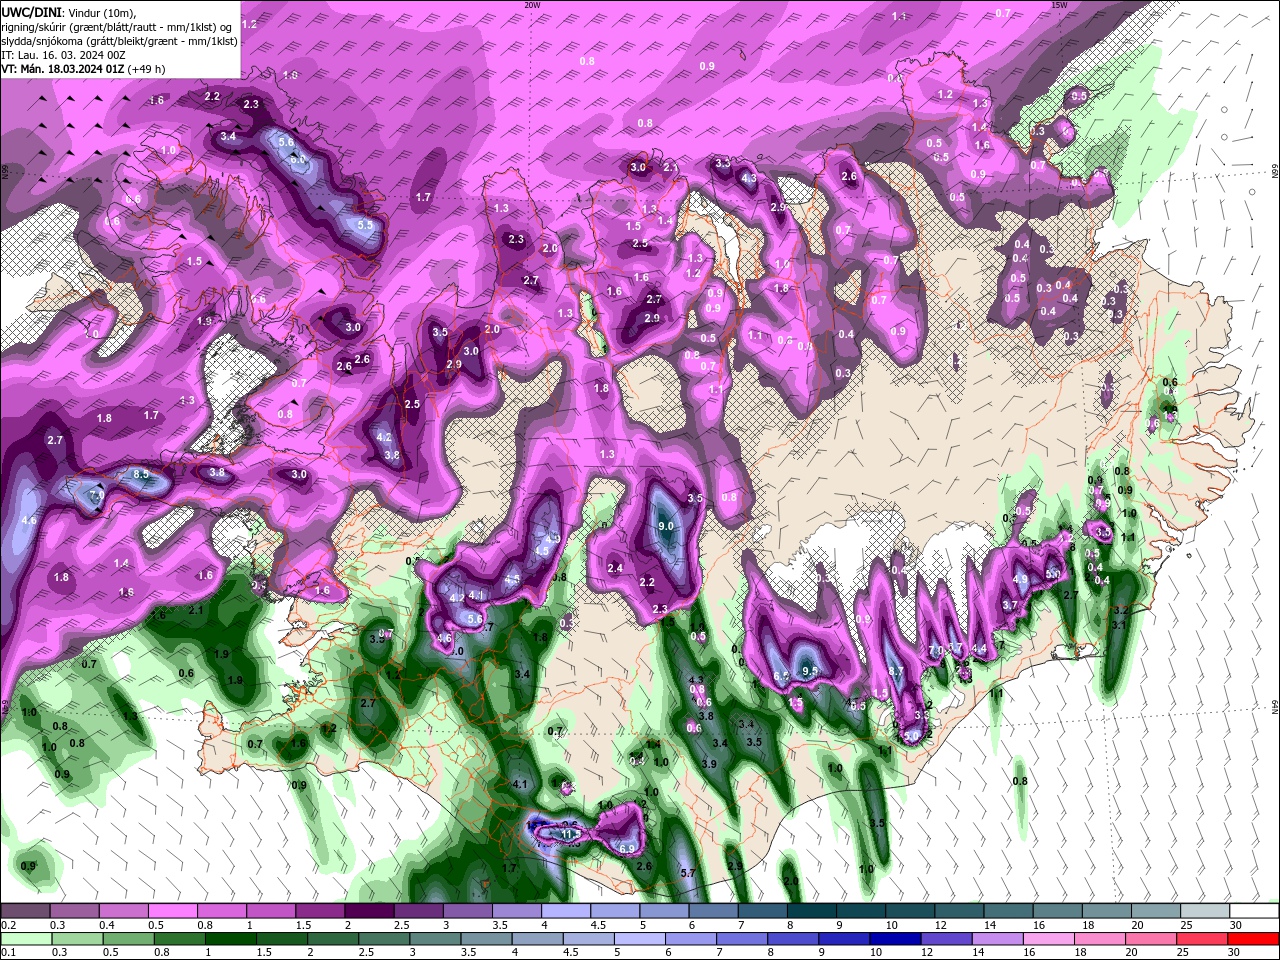1280x960 pixels.
Task: Click the 'rigning/skúrir' legend description line
Action: tap(118, 27)
